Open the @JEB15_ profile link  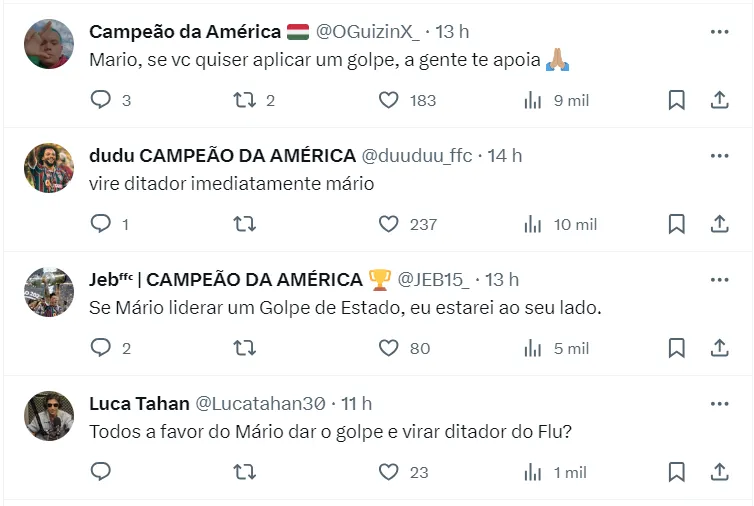(x=435, y=280)
